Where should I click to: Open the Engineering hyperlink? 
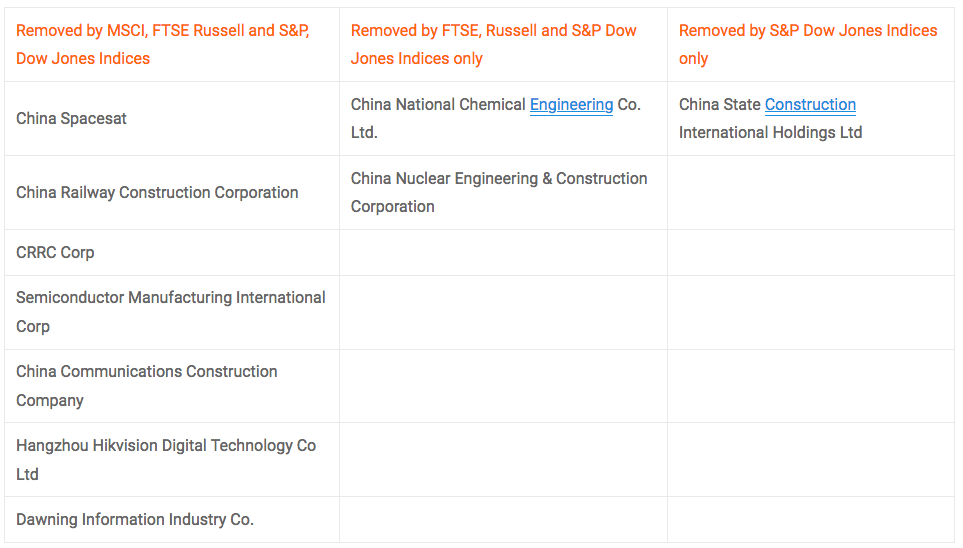(571, 105)
